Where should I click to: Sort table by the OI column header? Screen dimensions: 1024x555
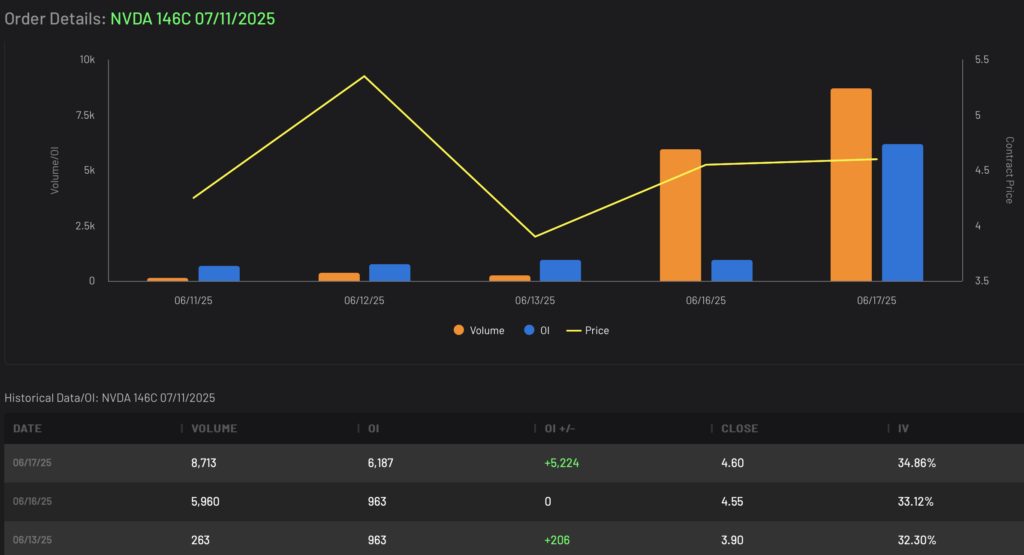374,428
